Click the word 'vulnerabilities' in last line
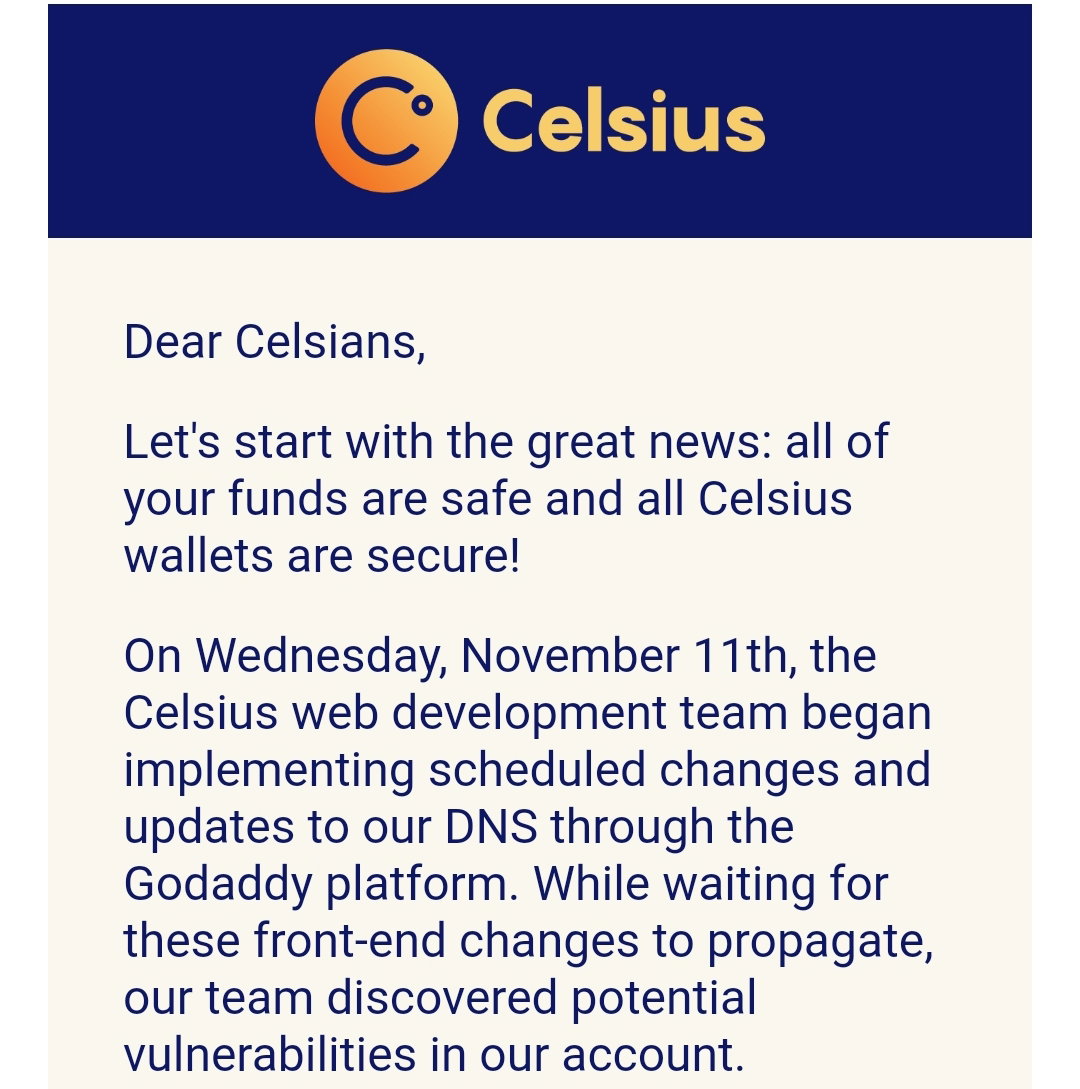 269,1055
